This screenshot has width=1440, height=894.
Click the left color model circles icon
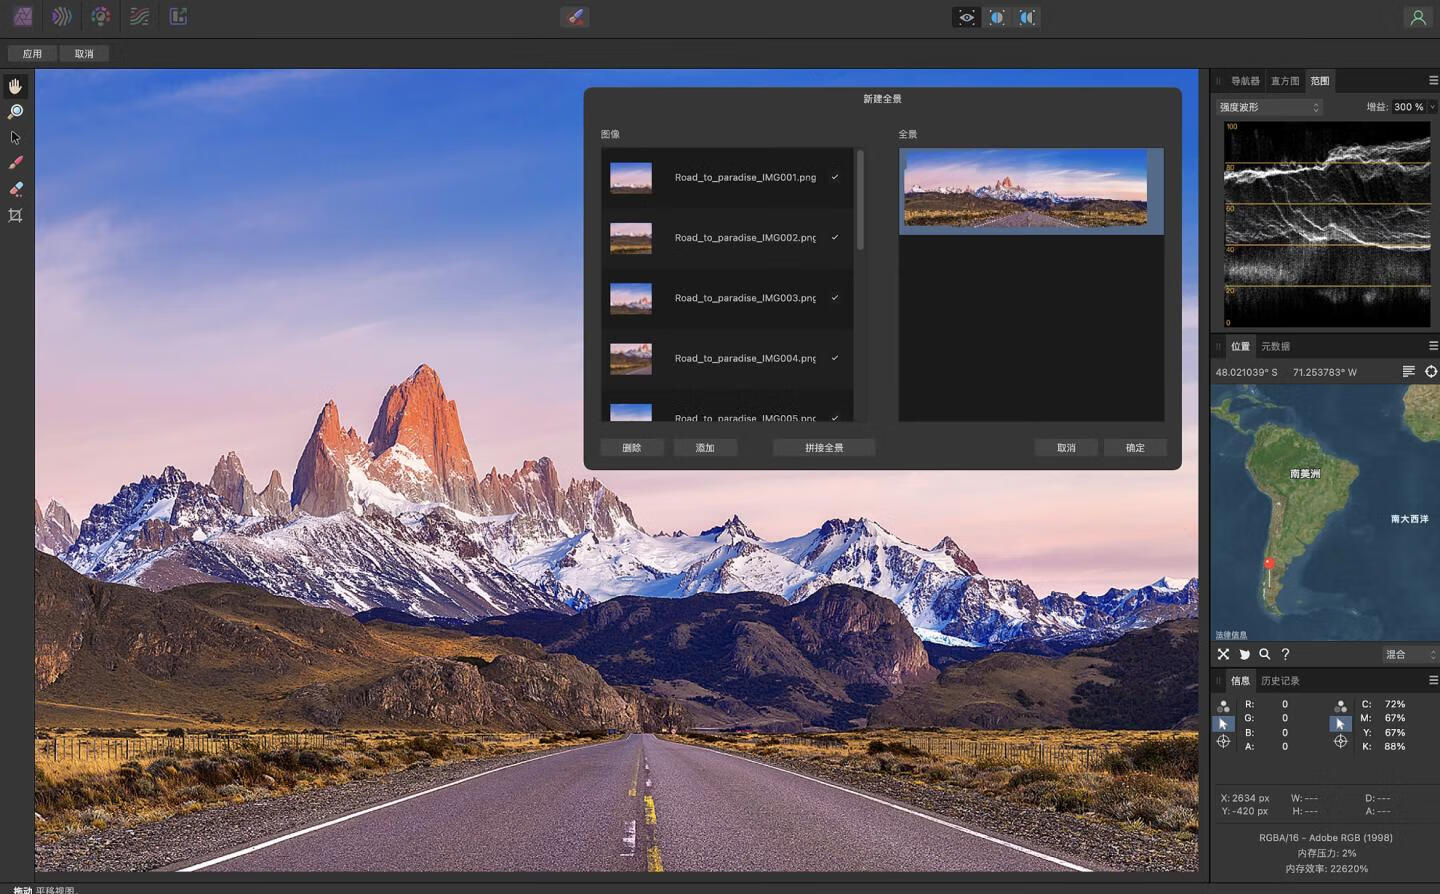point(1223,706)
